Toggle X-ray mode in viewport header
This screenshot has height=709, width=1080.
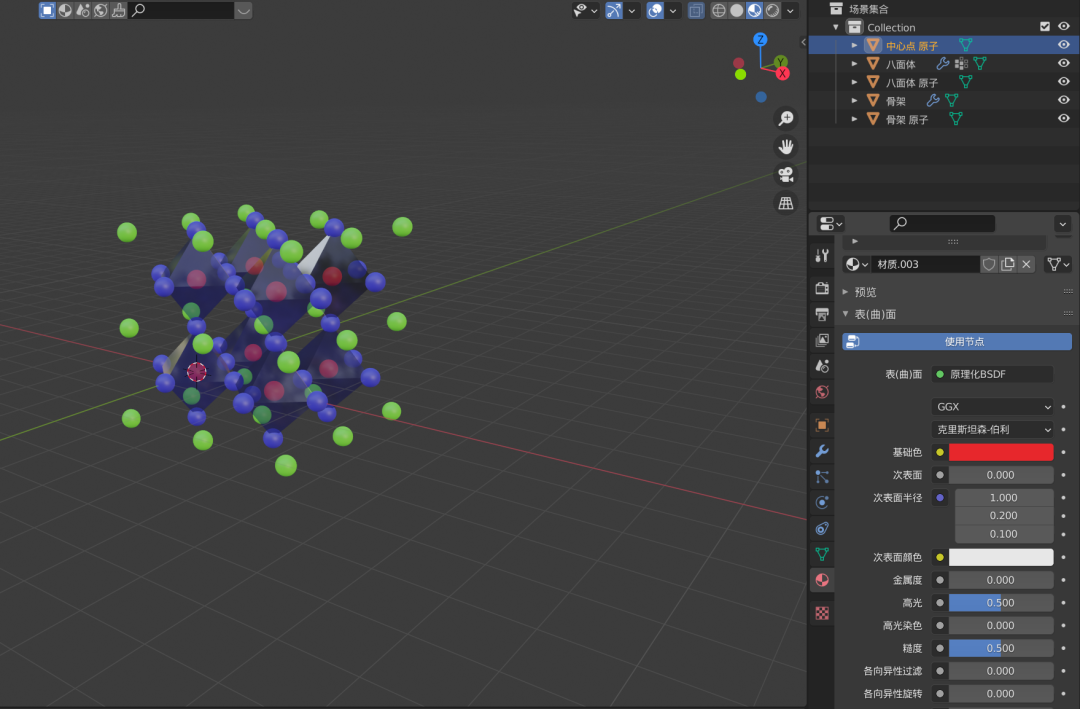point(696,10)
